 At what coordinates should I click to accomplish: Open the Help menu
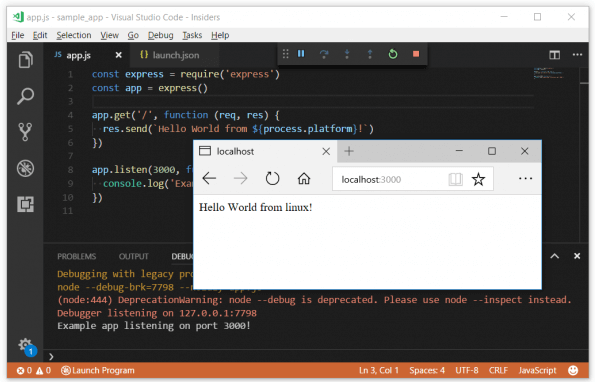[220, 35]
